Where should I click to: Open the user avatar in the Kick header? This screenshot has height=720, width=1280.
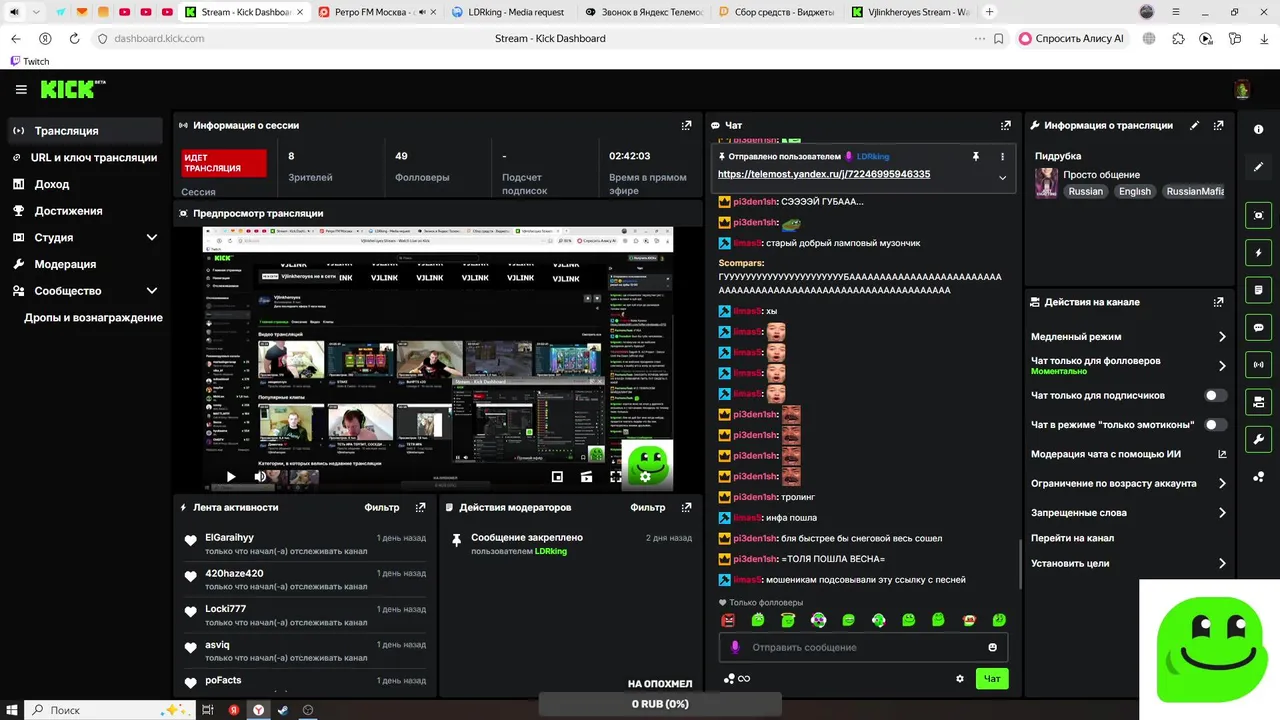pos(1242,90)
